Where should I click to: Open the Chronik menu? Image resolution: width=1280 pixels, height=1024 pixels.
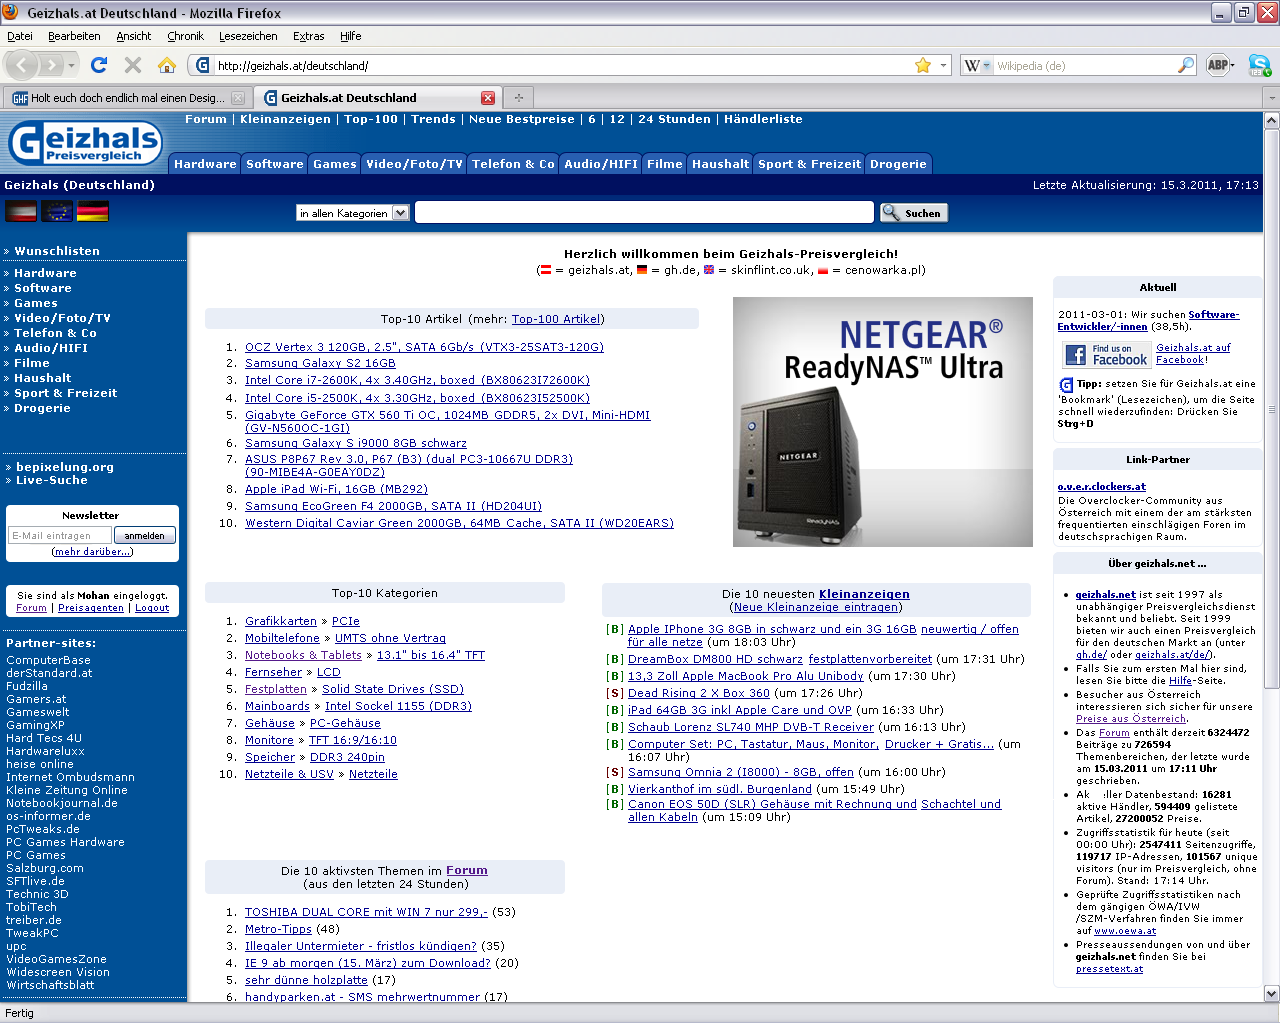[x=185, y=36]
